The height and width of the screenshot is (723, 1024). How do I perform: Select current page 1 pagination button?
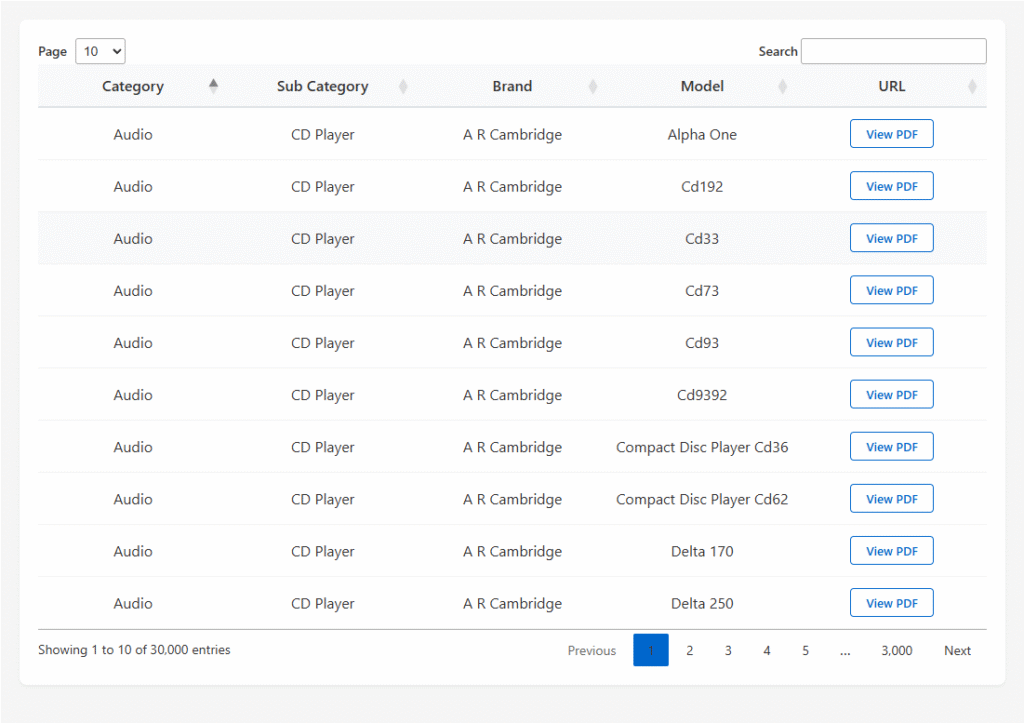[651, 650]
